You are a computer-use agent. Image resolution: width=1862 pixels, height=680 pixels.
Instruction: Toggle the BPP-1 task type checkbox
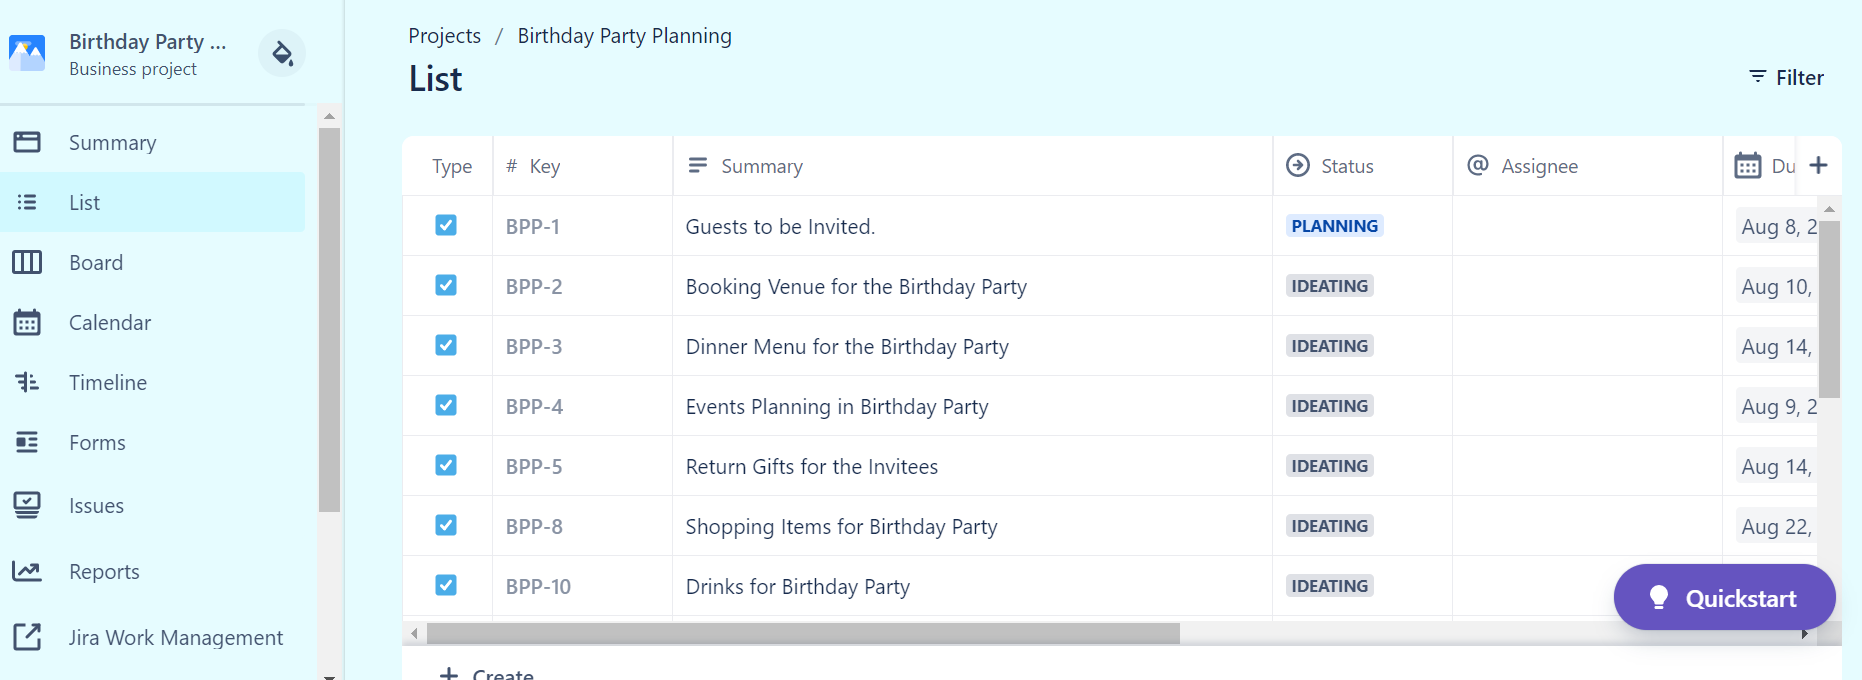pos(446,225)
